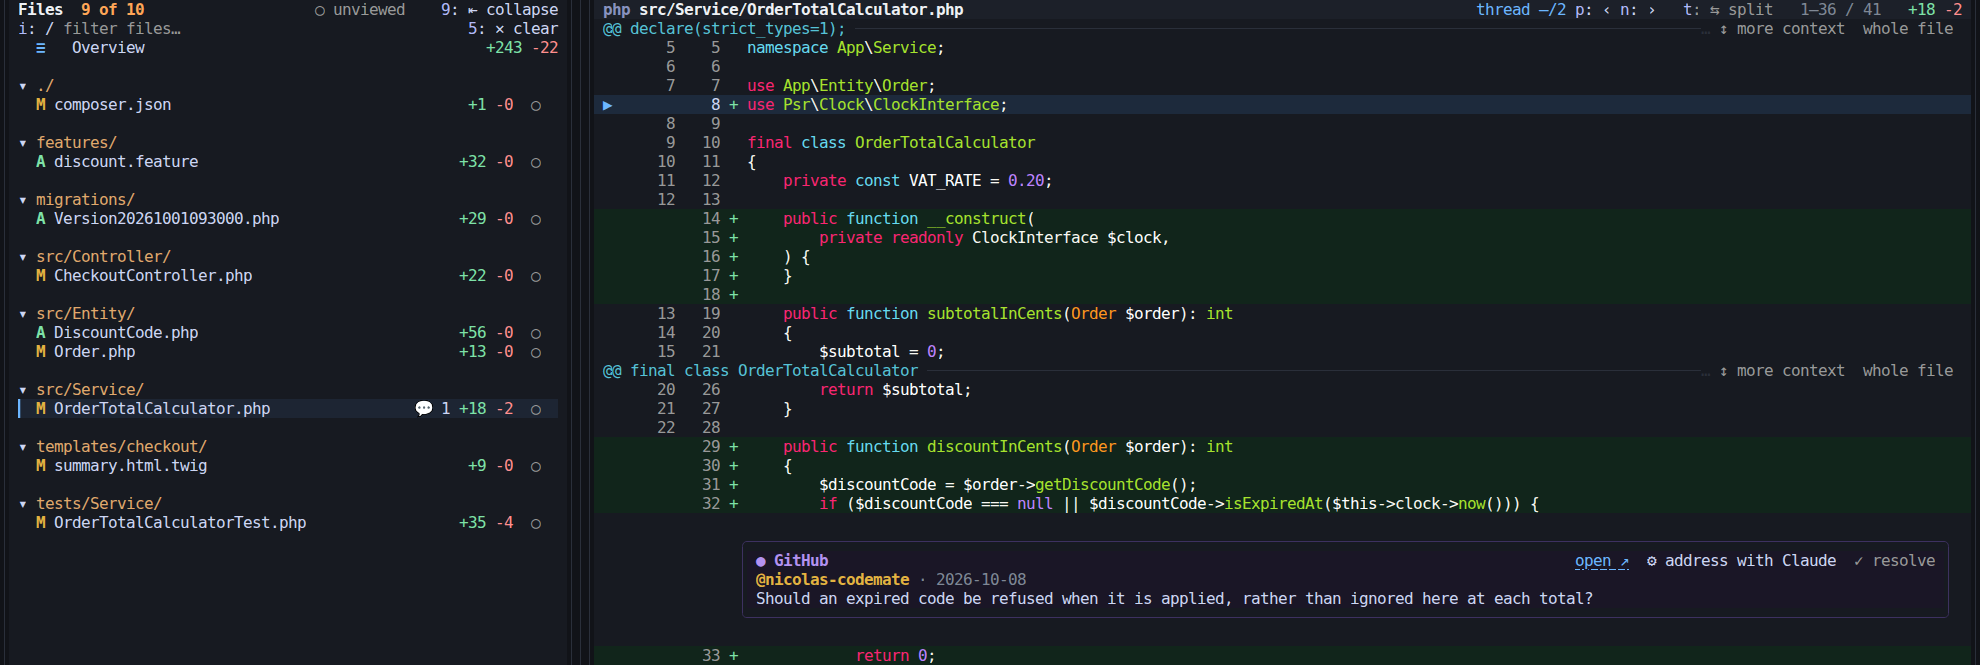Toggle the unviewed files filter
1980x665 pixels.
coord(360,10)
